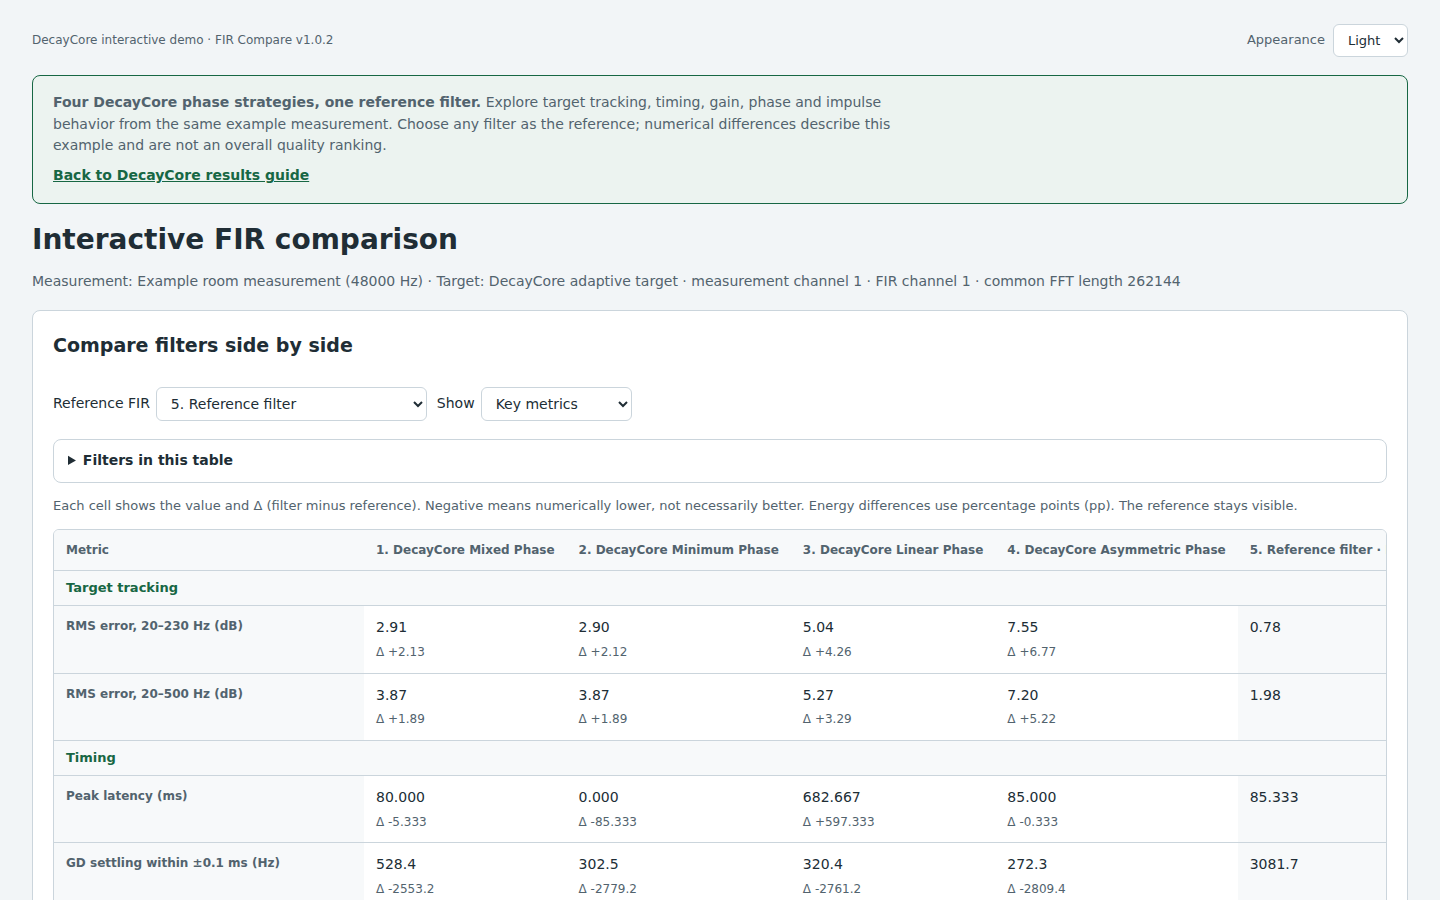Click the DecayCore Linear Phase column header
Viewport: 1440px width, 900px height.
pos(893,550)
